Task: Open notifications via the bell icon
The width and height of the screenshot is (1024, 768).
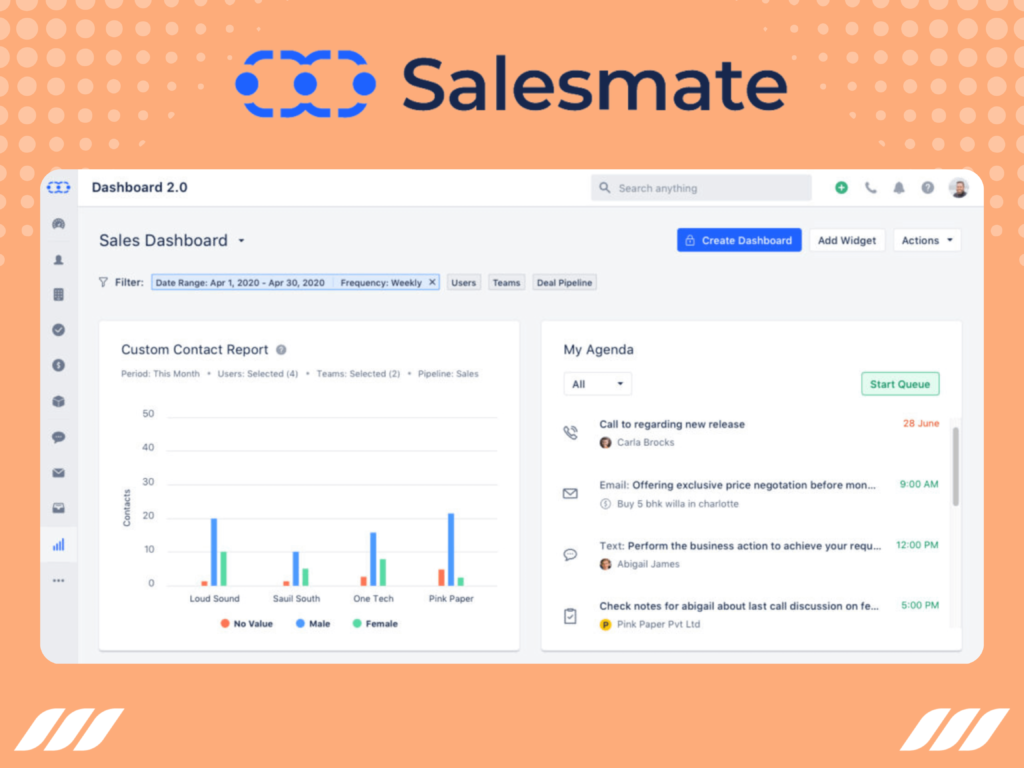Action: (899, 187)
